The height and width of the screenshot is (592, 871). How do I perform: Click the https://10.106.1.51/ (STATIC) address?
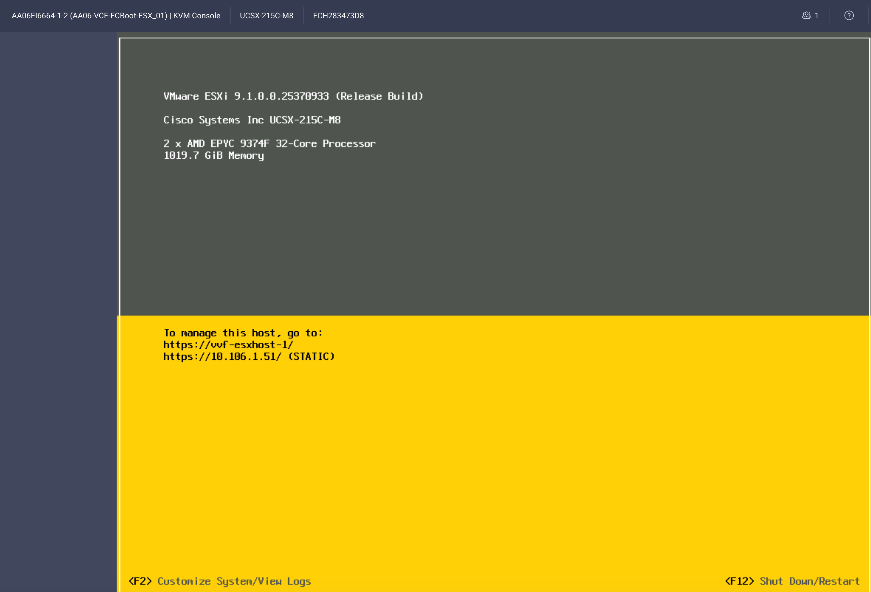(x=249, y=357)
